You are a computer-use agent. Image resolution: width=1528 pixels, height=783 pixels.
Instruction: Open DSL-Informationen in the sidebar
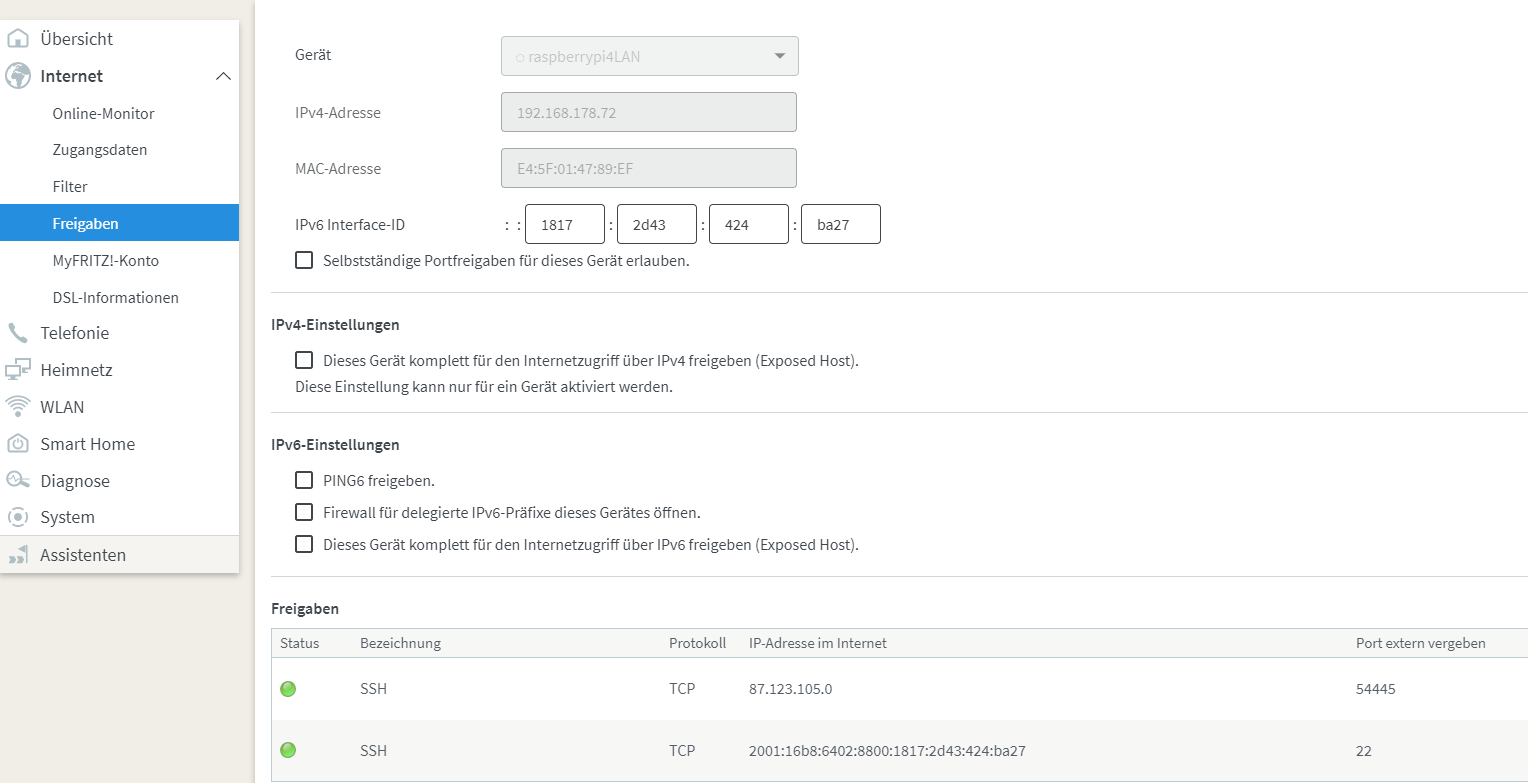click(115, 298)
